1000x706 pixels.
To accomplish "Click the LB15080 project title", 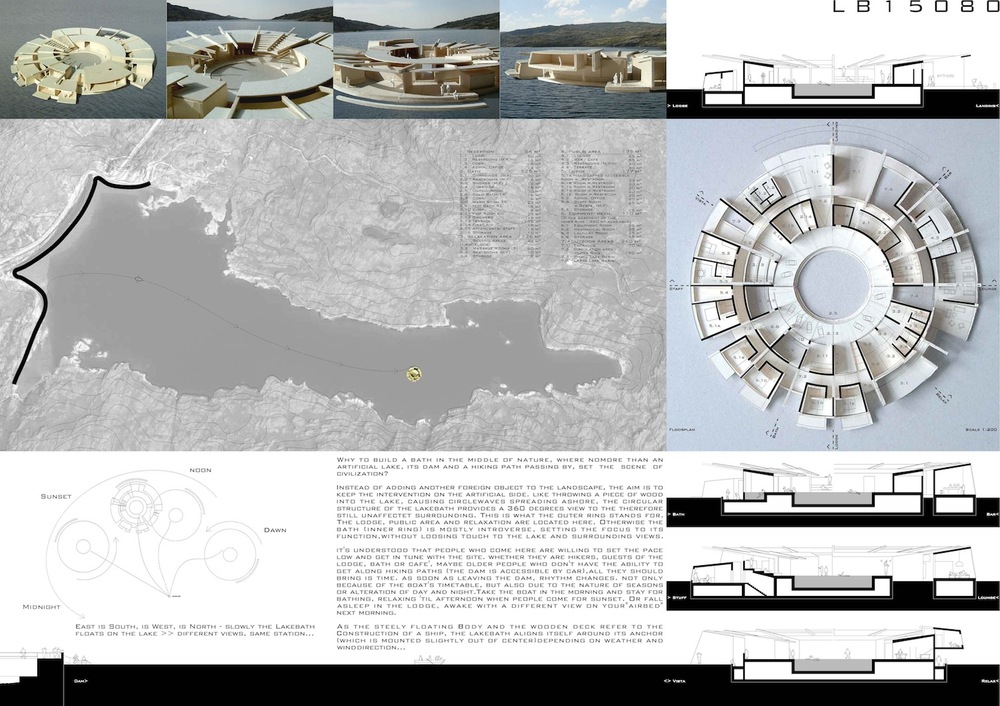I will tap(909, 9).
